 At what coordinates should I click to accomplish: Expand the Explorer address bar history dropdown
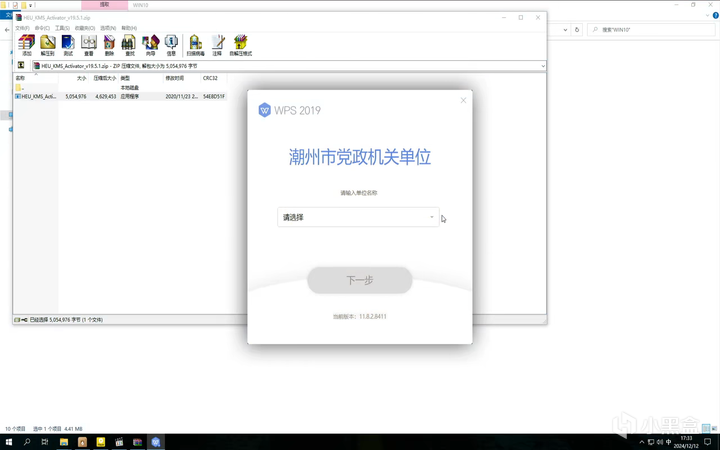point(565,30)
